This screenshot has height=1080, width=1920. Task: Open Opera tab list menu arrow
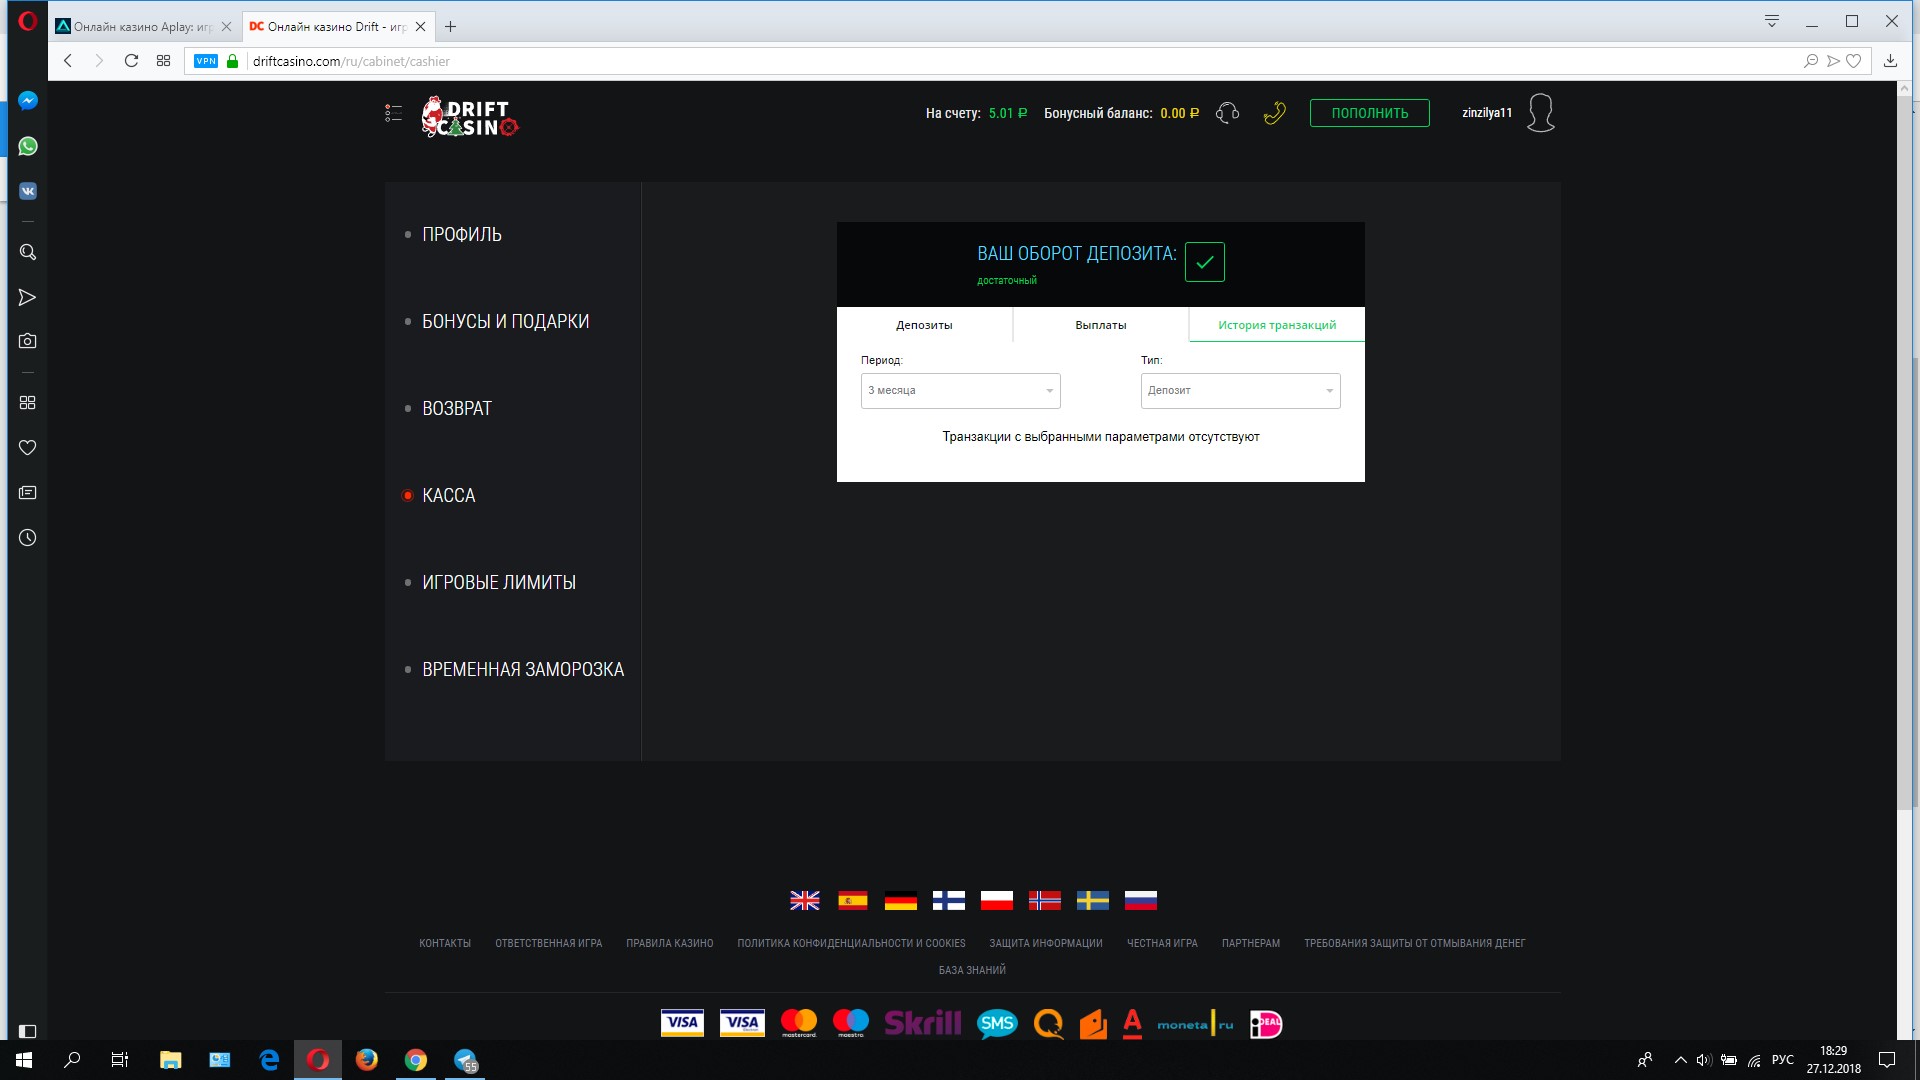[x=1771, y=22]
